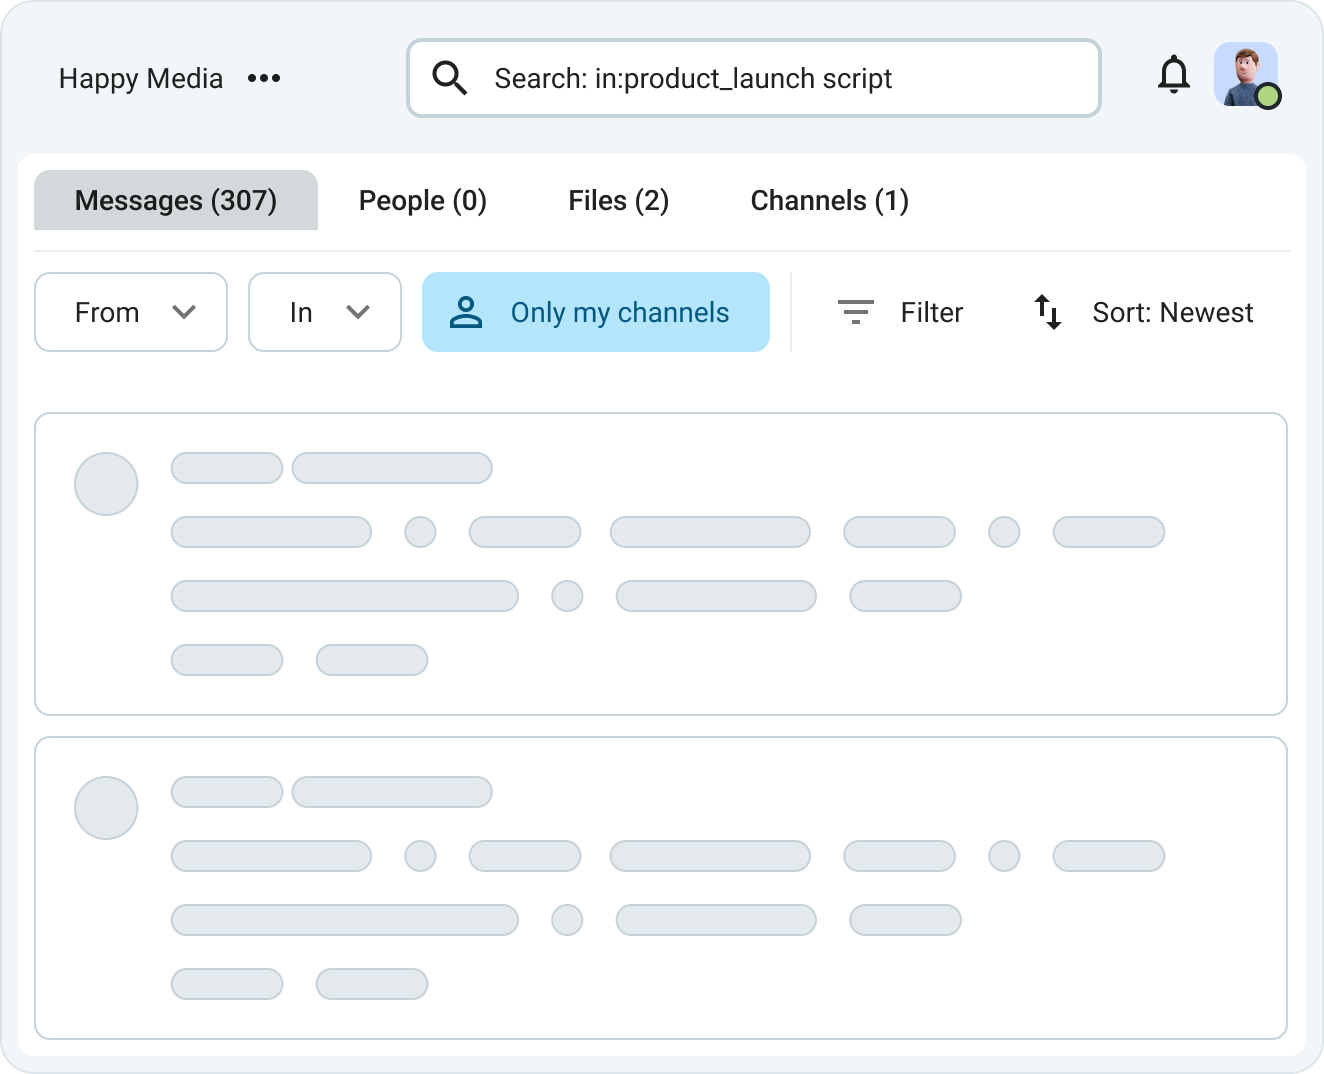Click the green online status dot
The width and height of the screenshot is (1324, 1074).
tap(1268, 96)
